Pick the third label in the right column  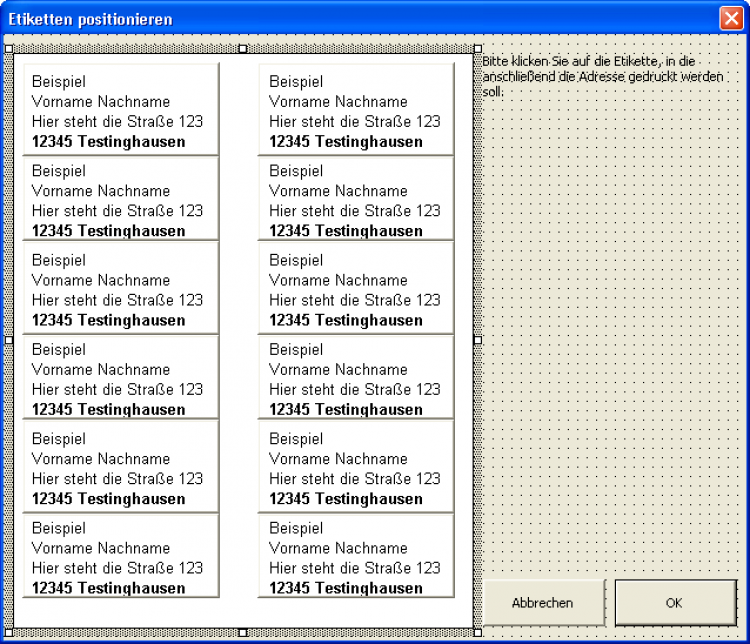click(x=356, y=289)
